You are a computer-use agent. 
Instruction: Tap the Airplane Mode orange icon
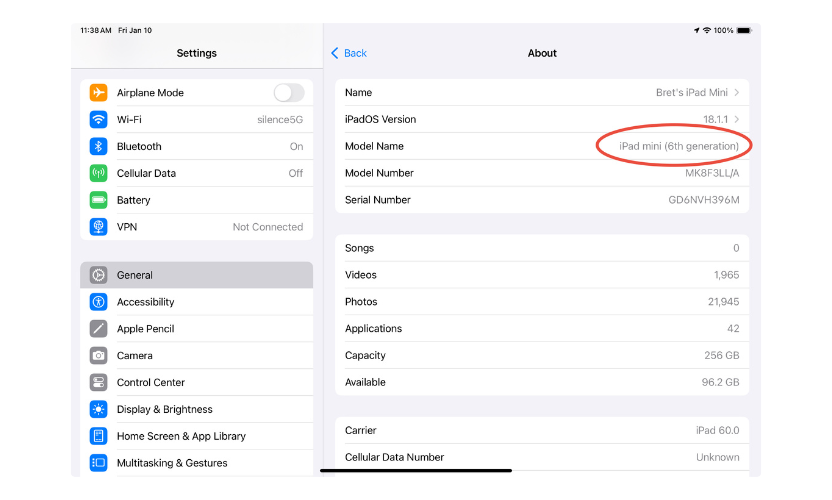[x=98, y=92]
